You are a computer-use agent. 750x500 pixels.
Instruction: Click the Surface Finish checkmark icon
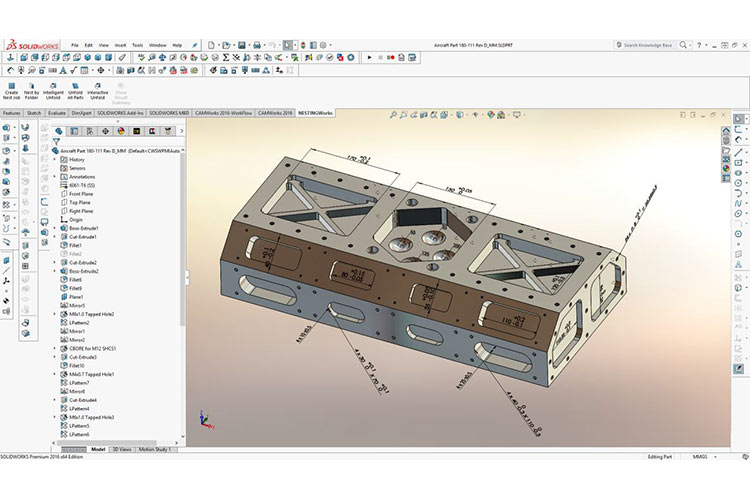(x=73, y=70)
